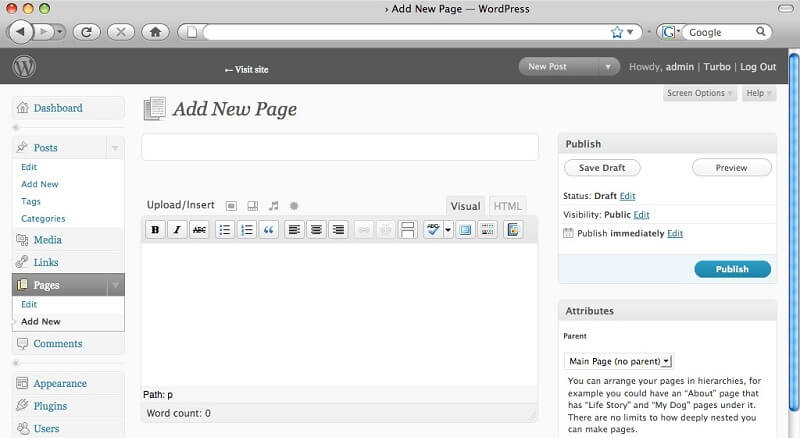
Task: Open the New Post quick dropdown arrow
Action: (x=608, y=66)
